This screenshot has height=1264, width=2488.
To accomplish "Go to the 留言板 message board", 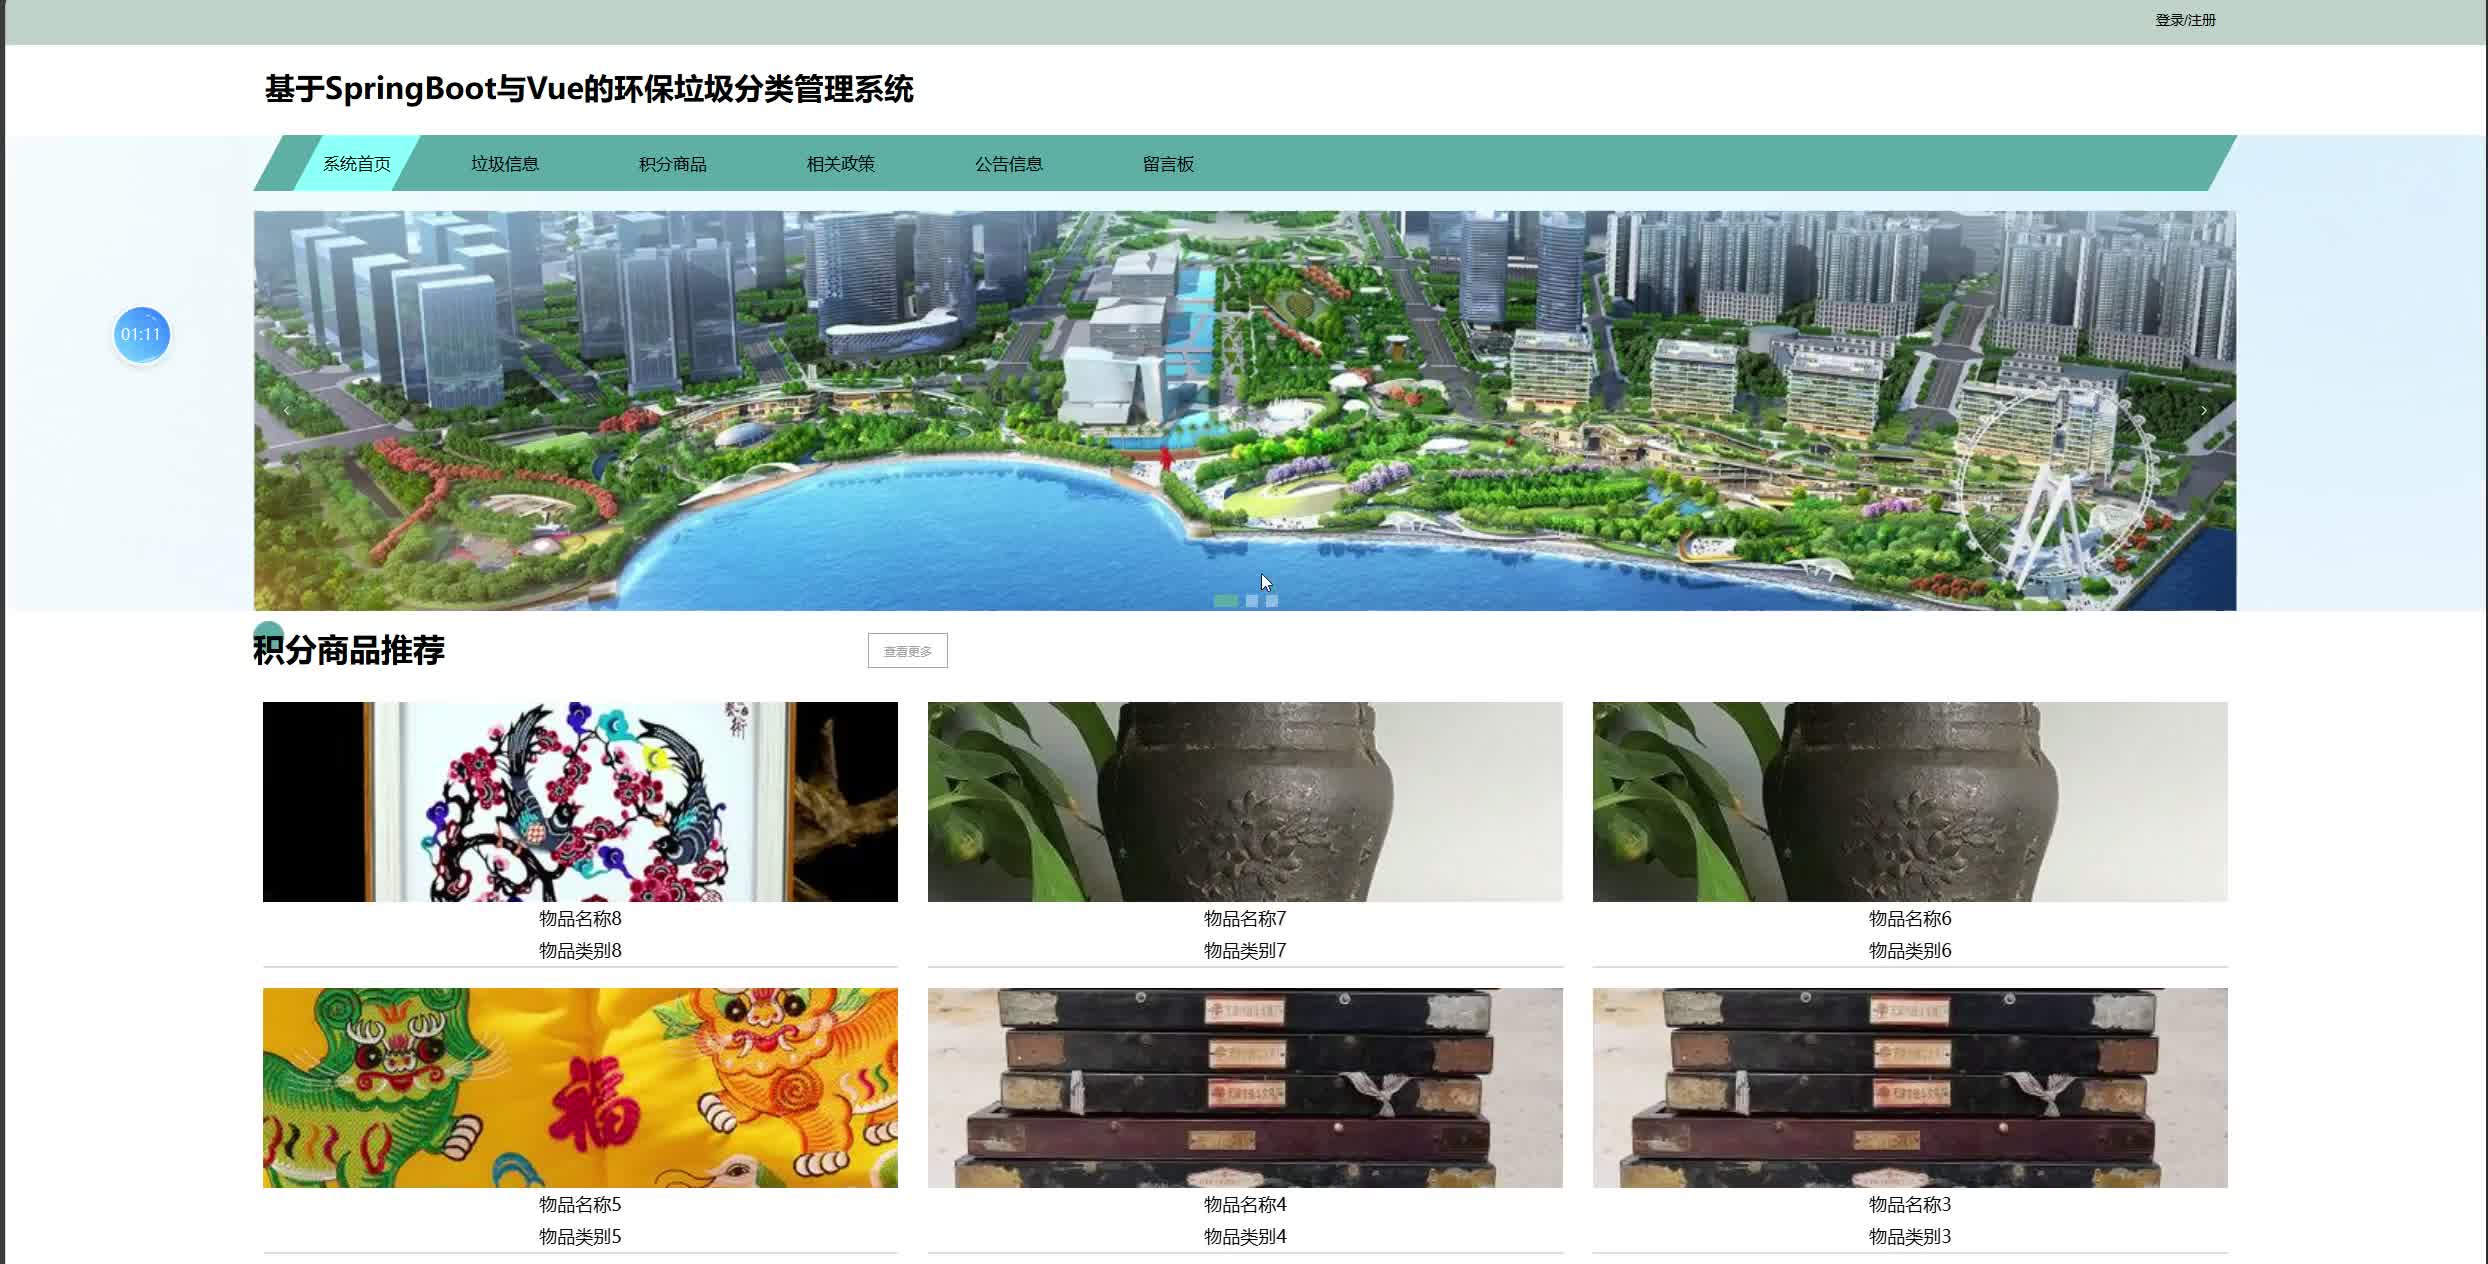I will [x=1168, y=164].
